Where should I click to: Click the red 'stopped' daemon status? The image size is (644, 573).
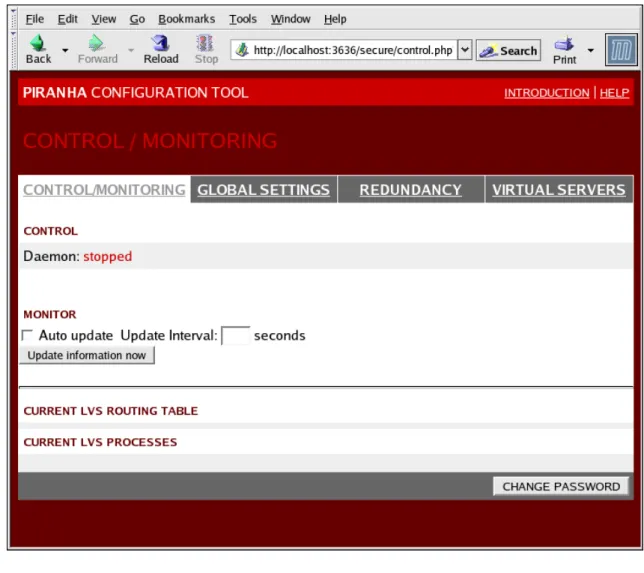coord(108,256)
